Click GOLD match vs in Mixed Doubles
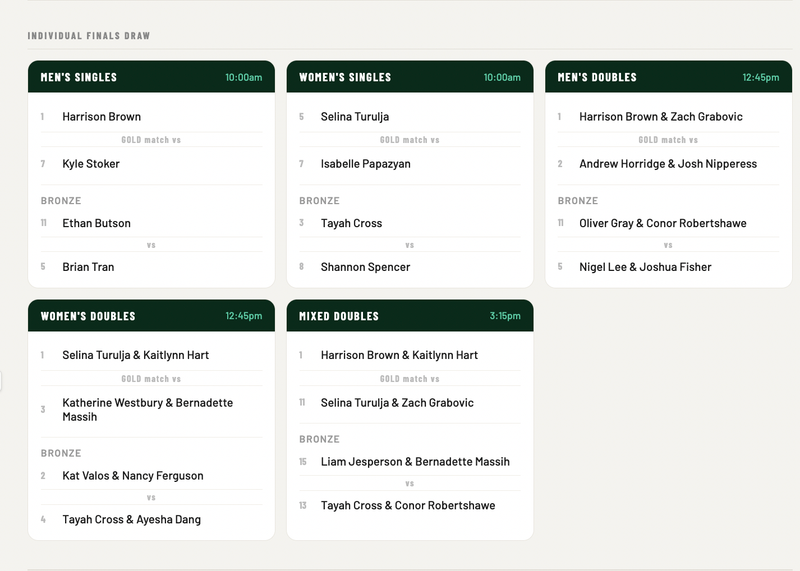The image size is (800, 571). (x=410, y=379)
